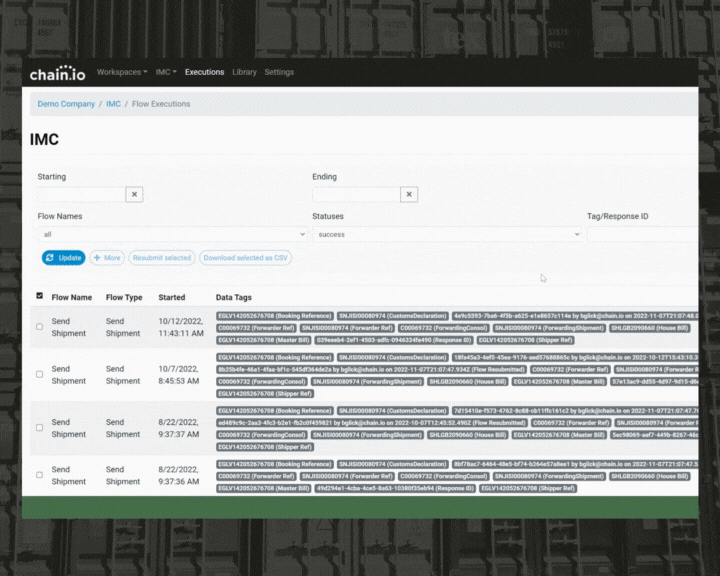Clear the Ending date with X button
Screen dimensions: 720x576
[409, 194]
